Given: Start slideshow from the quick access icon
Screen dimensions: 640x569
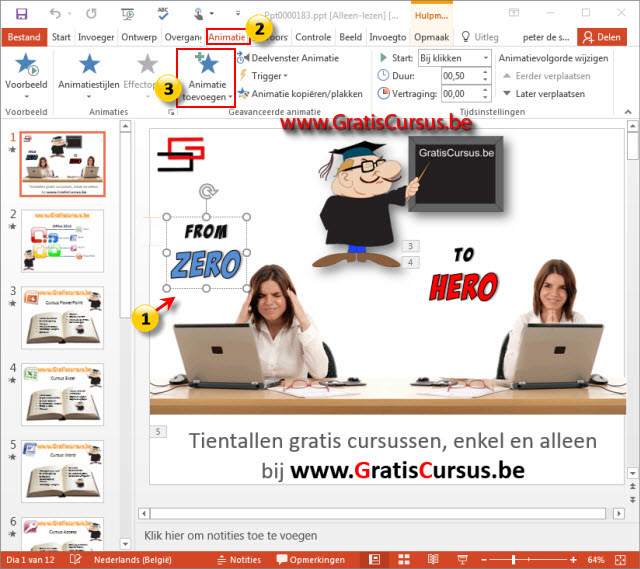Looking at the screenshot, I should pyautogui.click(x=128, y=14).
